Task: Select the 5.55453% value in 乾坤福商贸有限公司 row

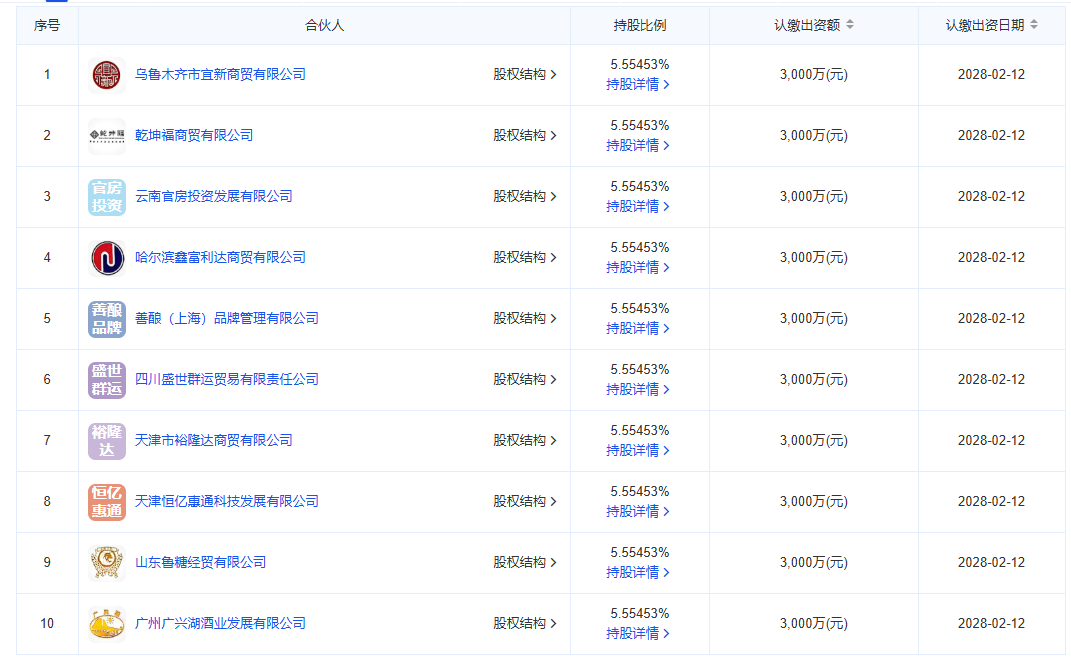Action: tap(640, 126)
